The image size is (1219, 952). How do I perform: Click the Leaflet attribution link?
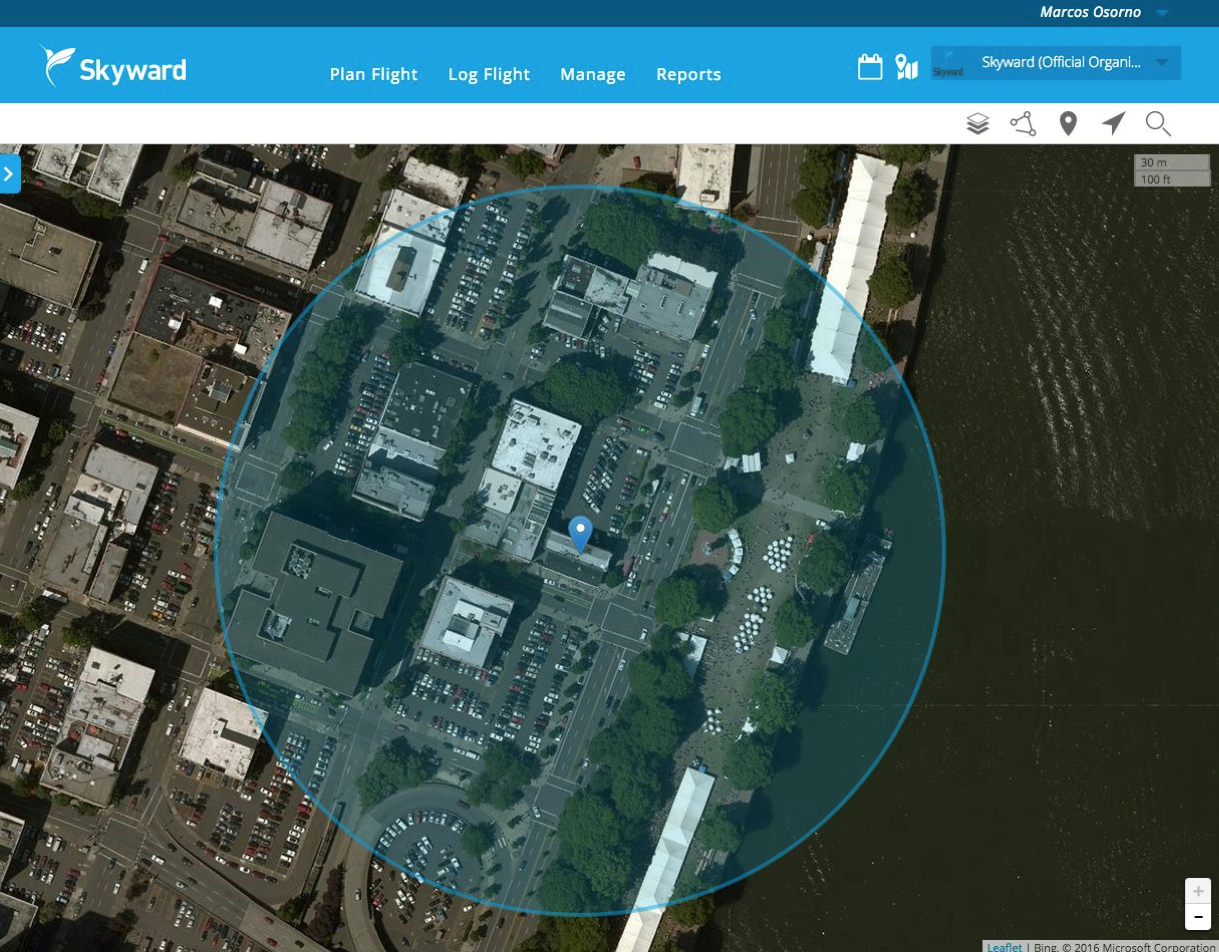coord(1004,946)
